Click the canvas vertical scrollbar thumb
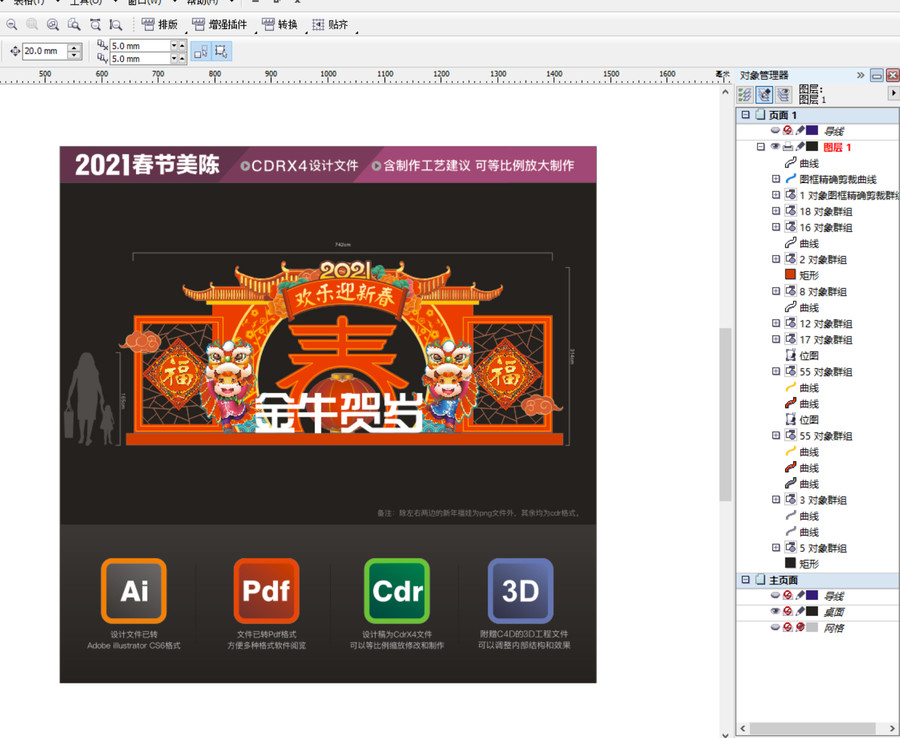This screenshot has height=738, width=900. (726, 414)
